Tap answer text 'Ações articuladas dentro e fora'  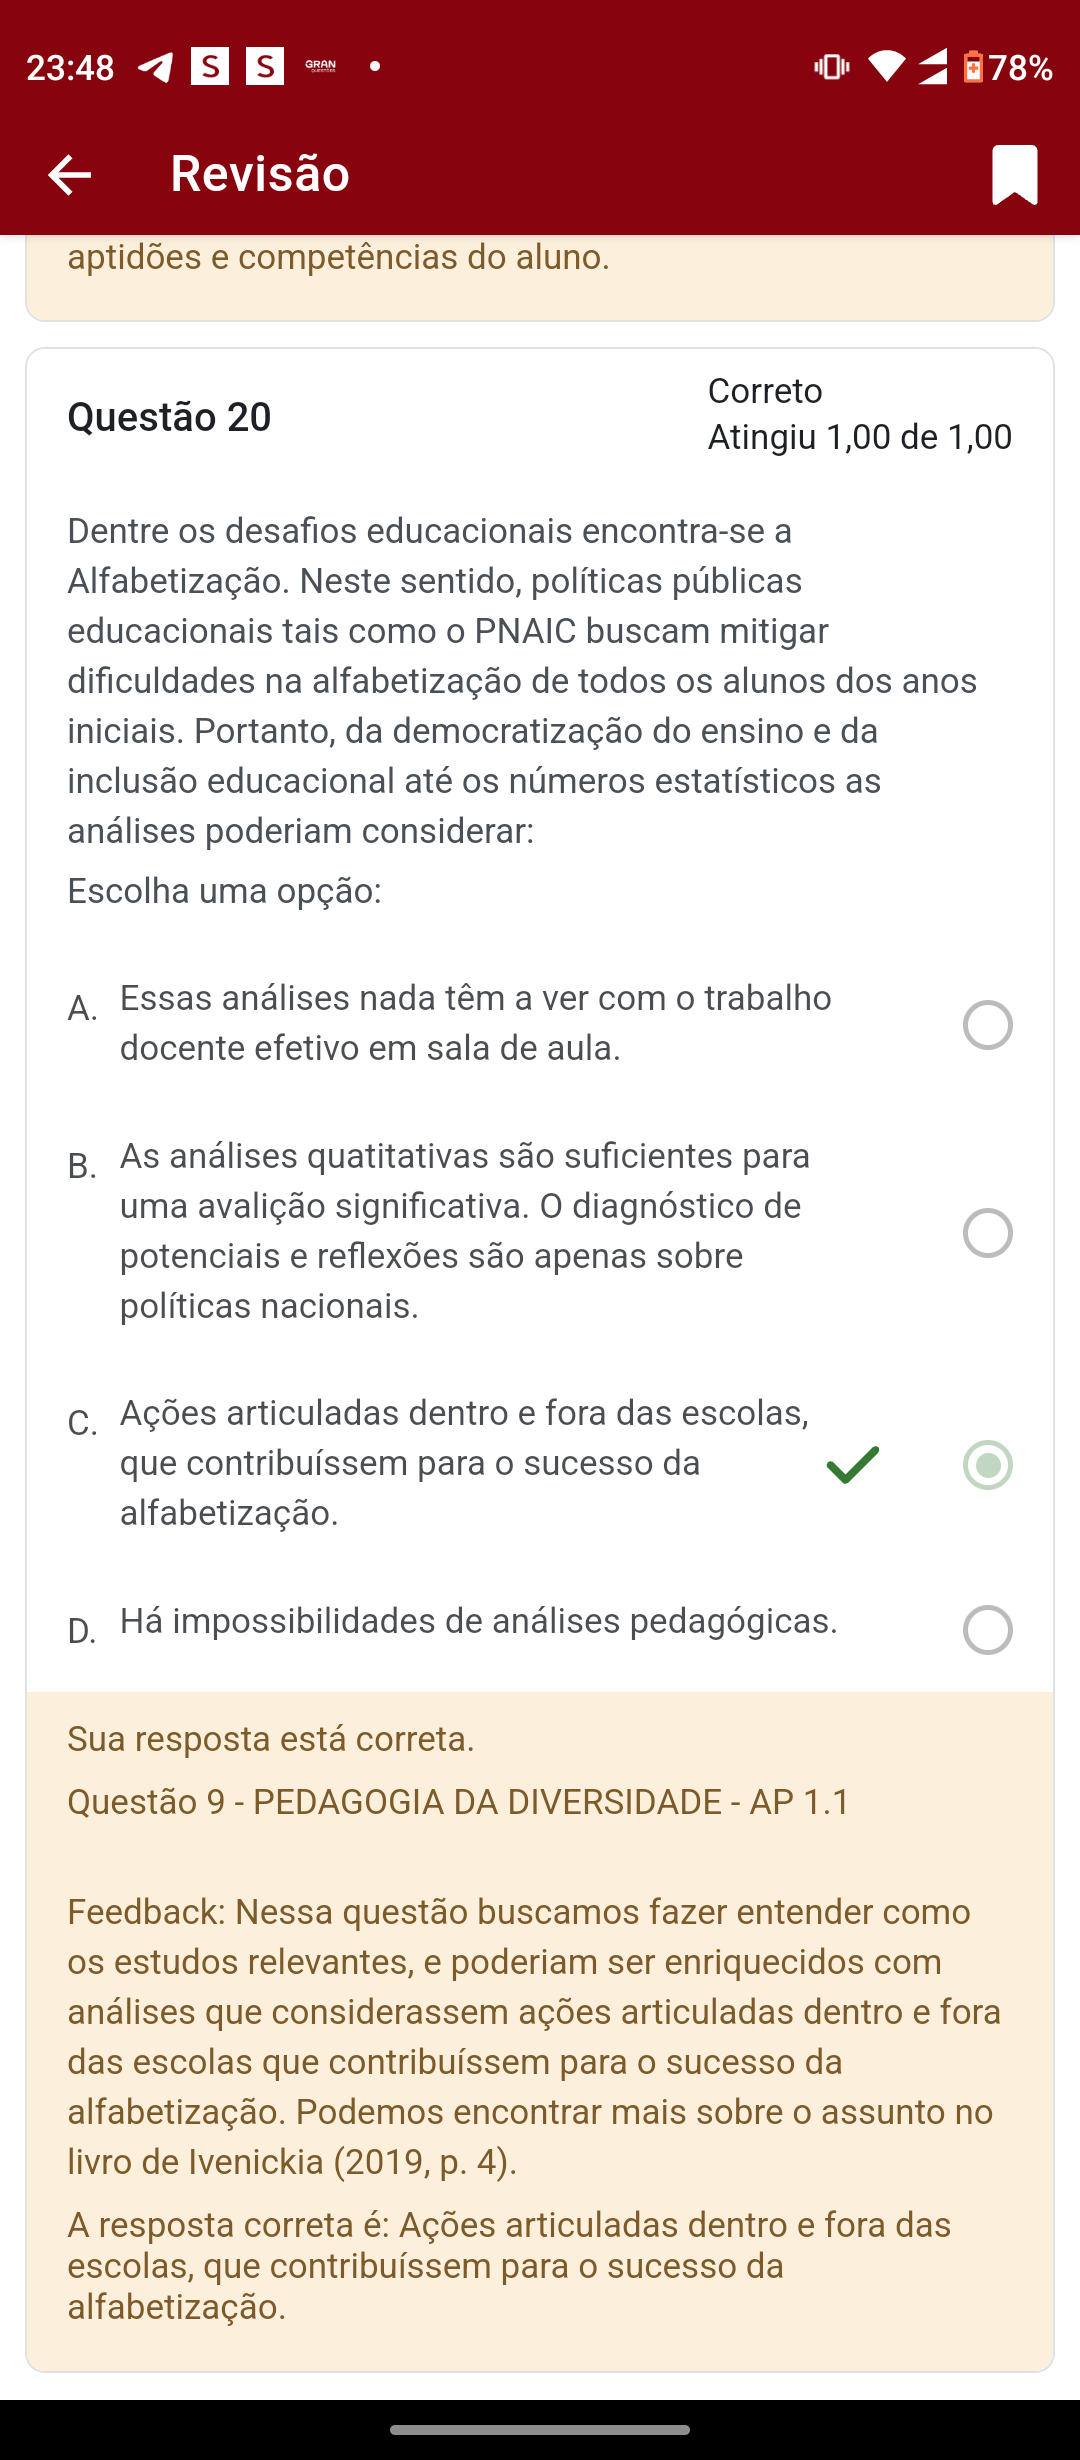[x=464, y=1413]
